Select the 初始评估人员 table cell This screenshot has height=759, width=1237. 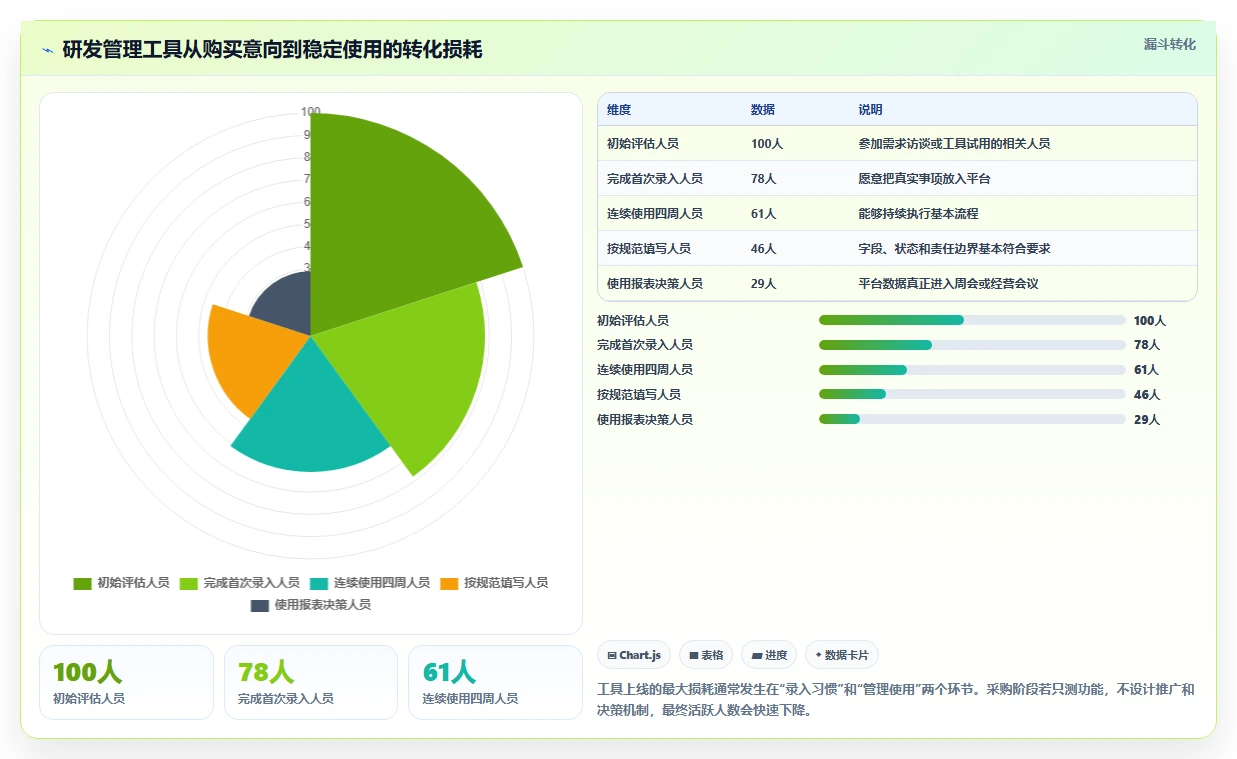point(643,144)
